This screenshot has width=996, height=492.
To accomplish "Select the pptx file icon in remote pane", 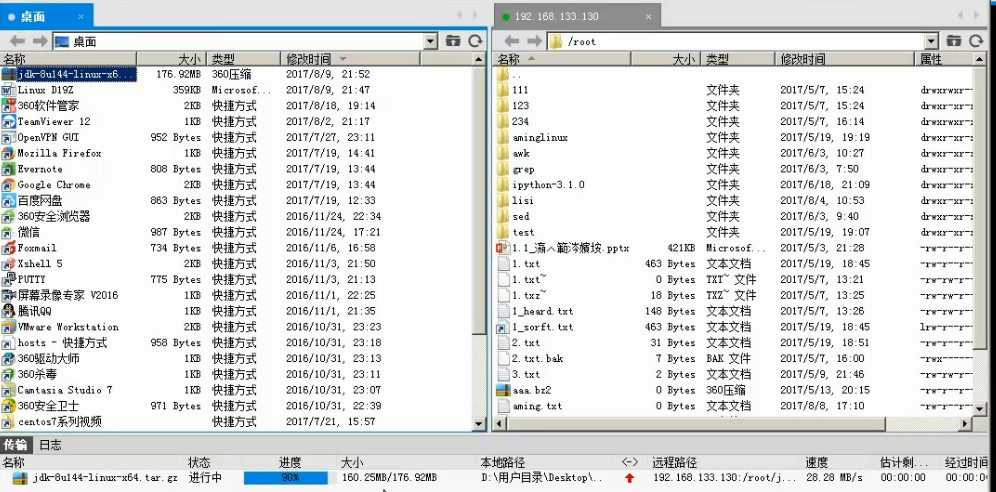I will pyautogui.click(x=503, y=248).
